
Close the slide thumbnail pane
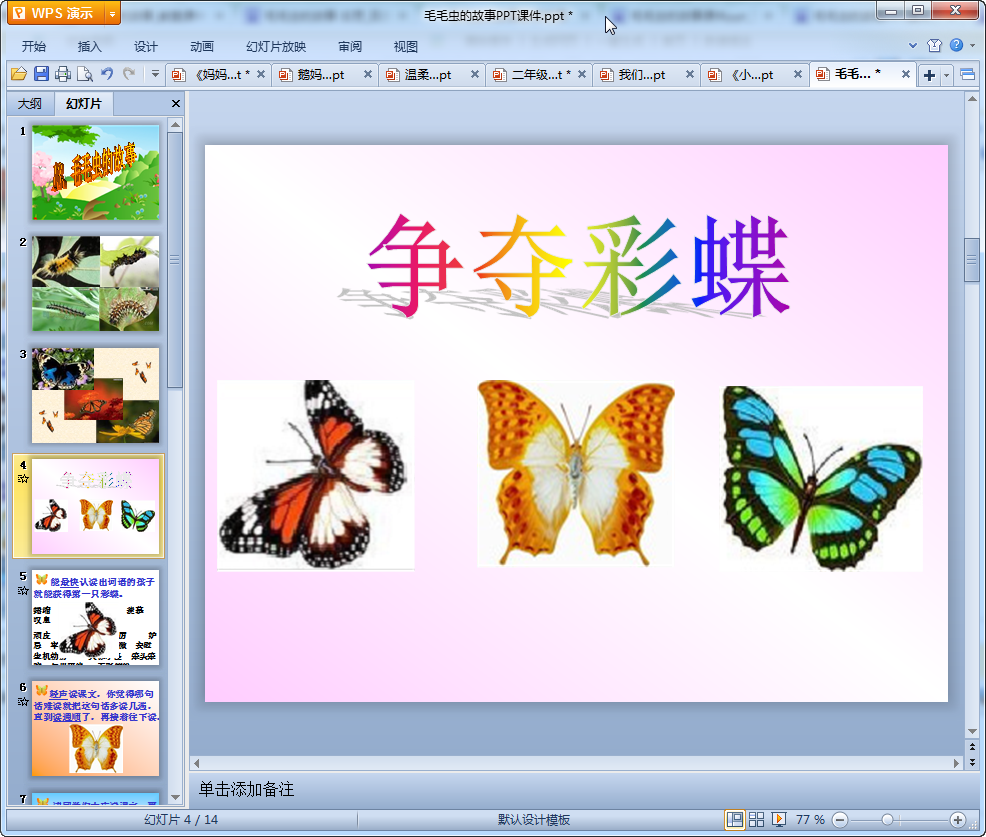[x=176, y=104]
